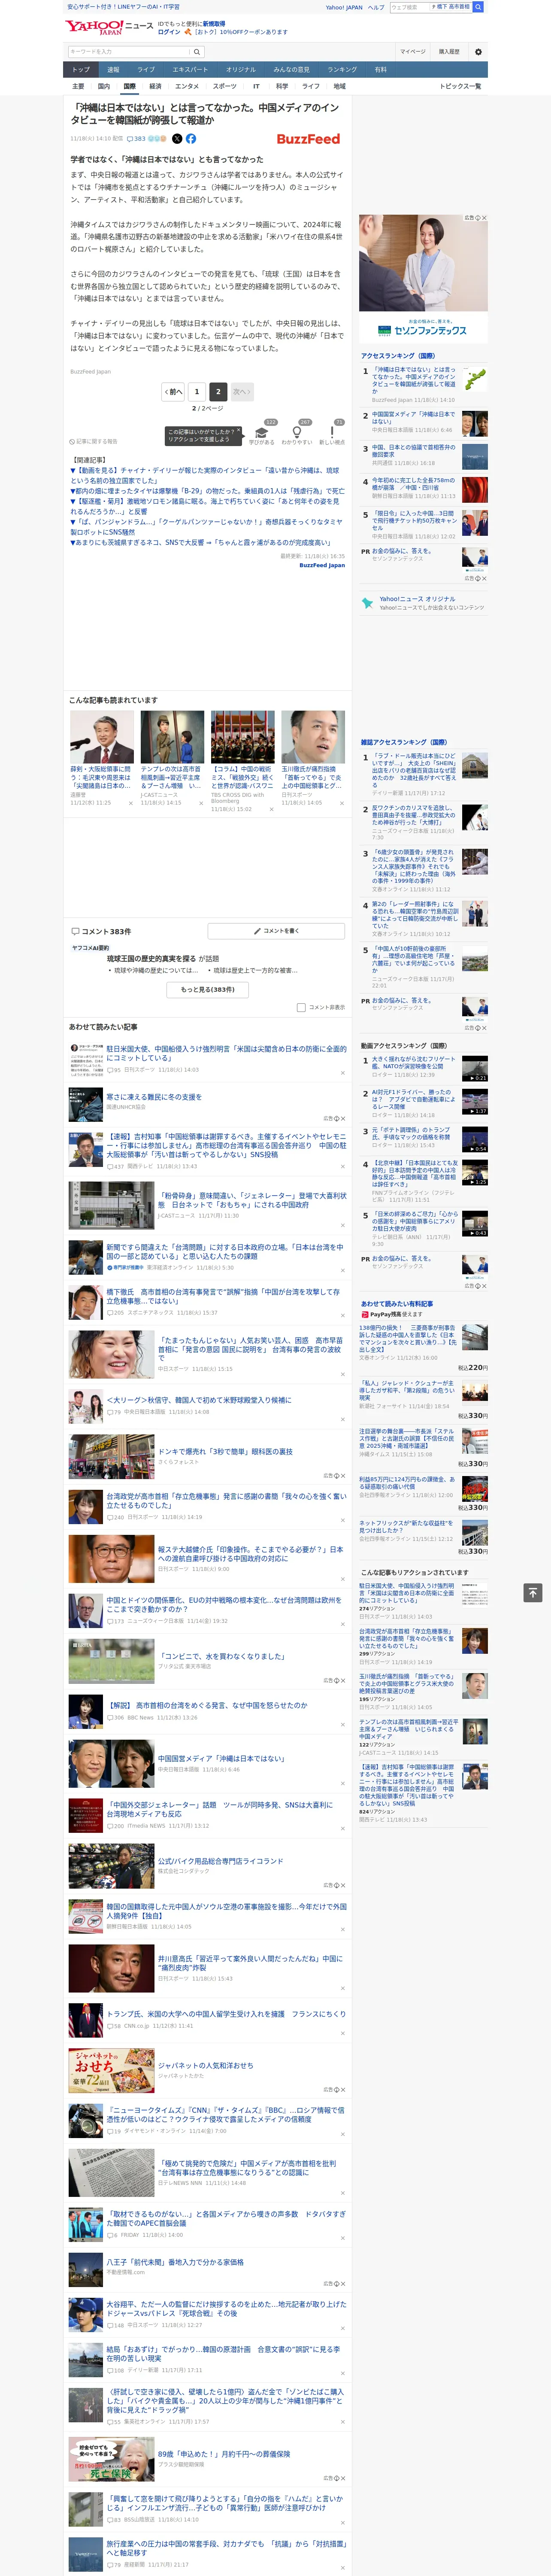
Task: Go to the previous page with 前へ
Action: pyautogui.click(x=173, y=392)
